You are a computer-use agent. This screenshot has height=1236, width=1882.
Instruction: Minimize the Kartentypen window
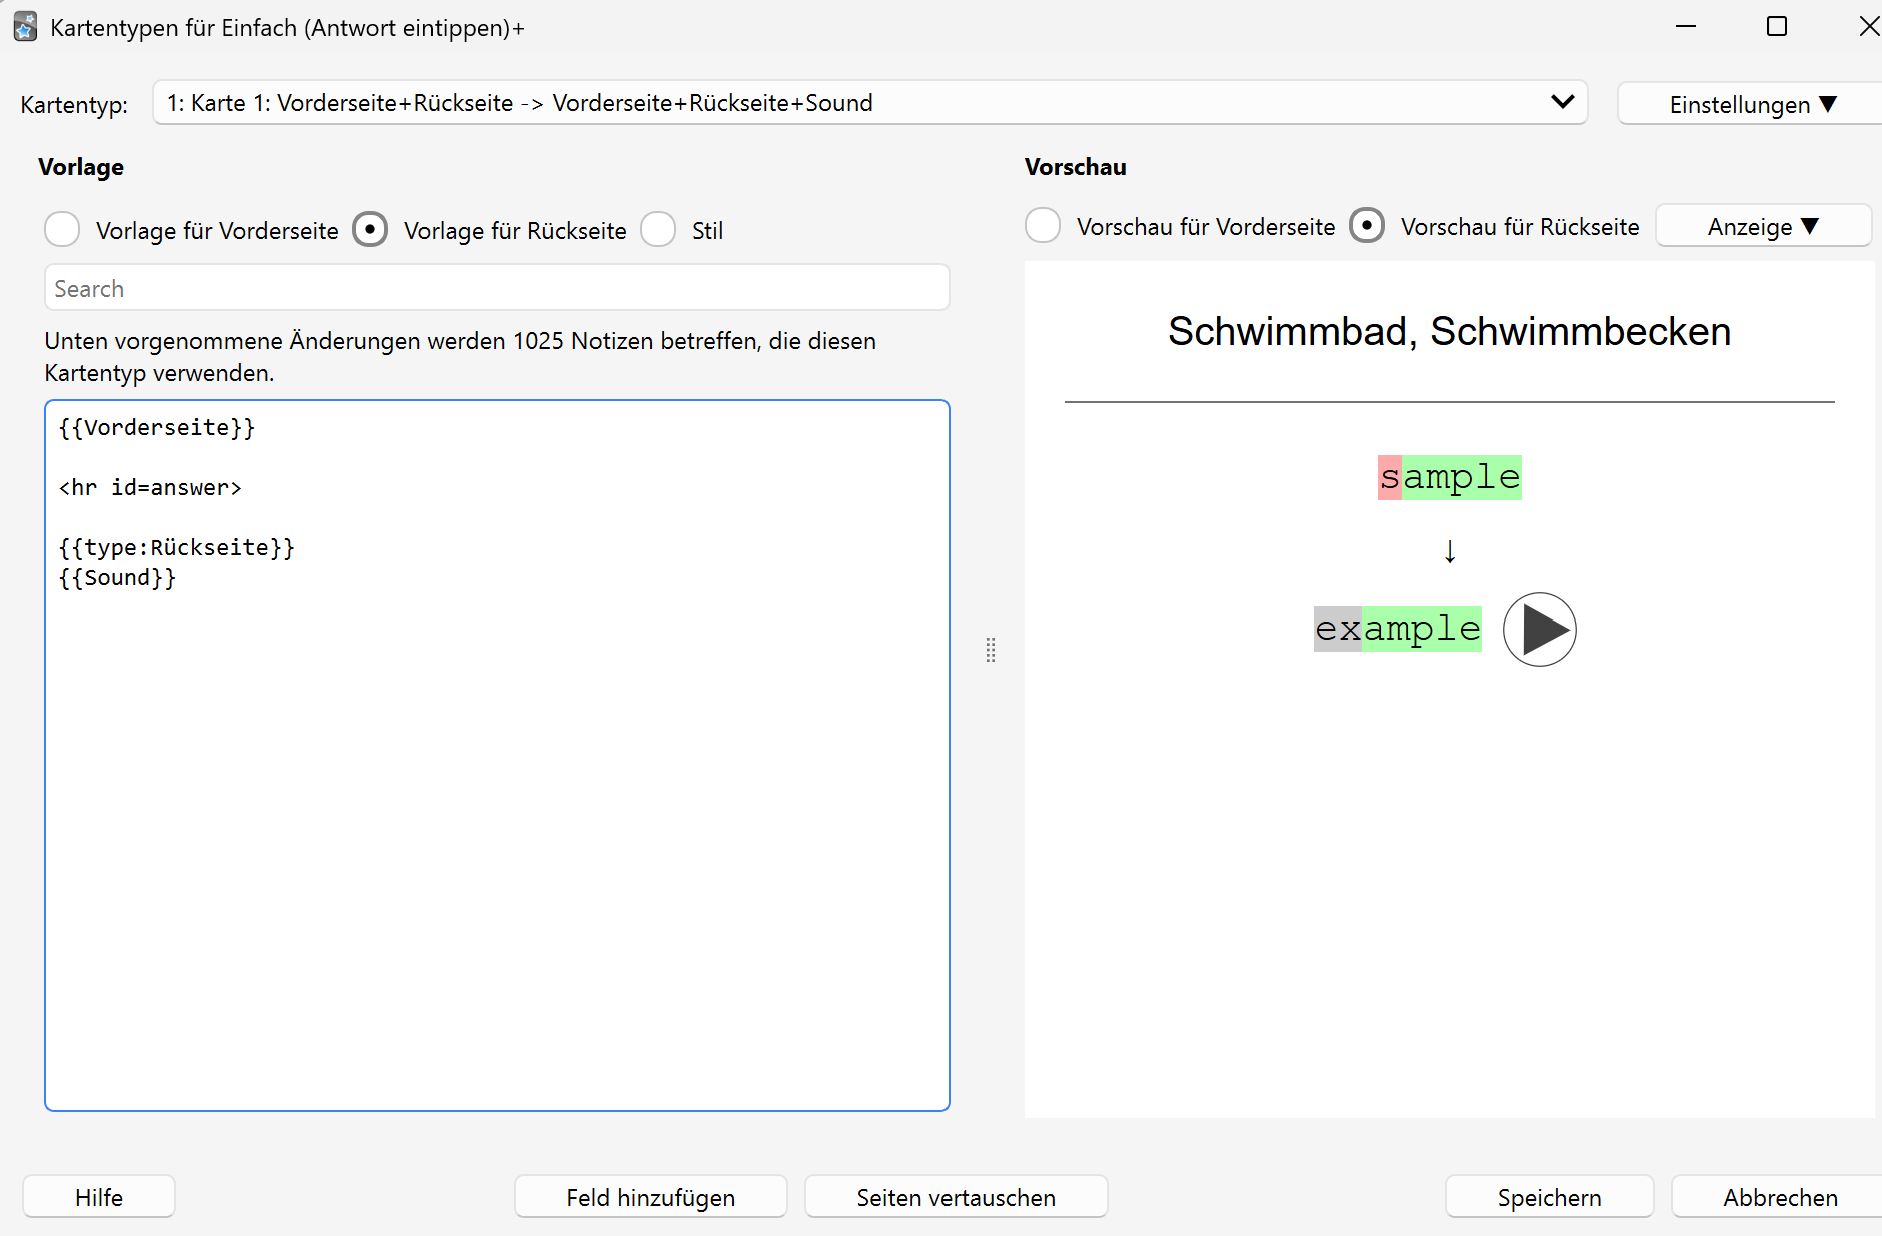click(1686, 26)
